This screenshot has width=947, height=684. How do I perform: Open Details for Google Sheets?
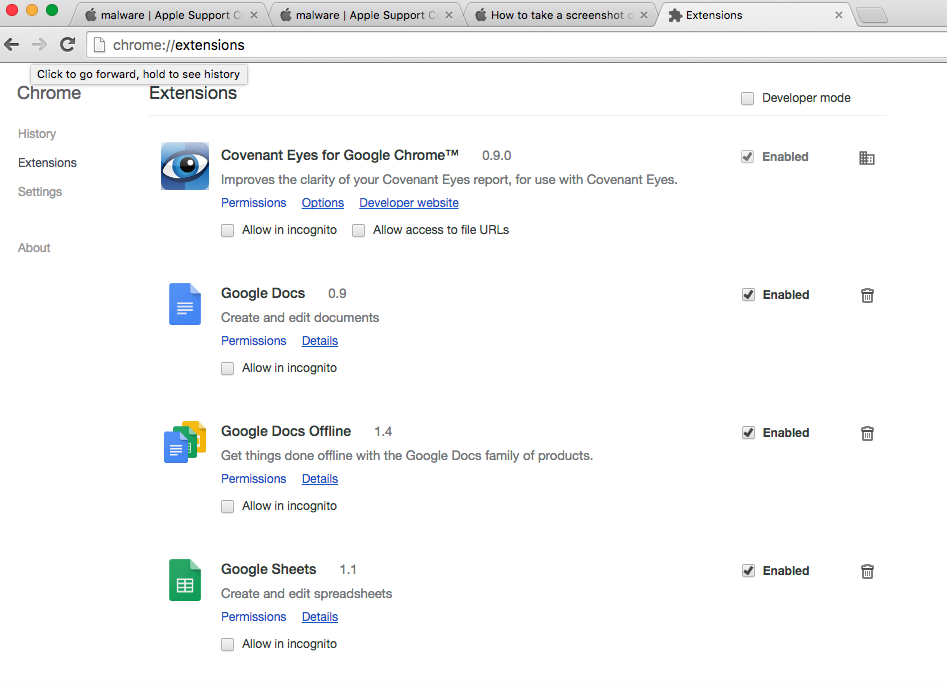click(x=319, y=617)
